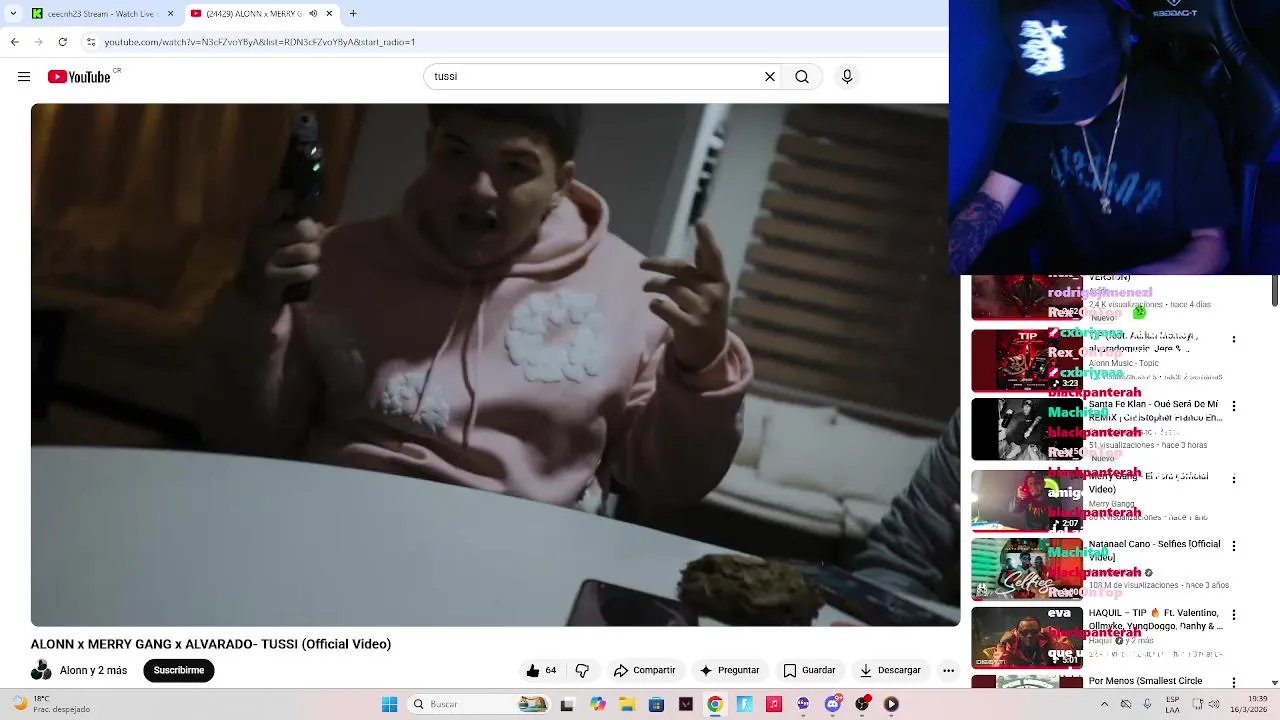Open the weather widget 18°C
Screen dimensions: 1280x720
(x=48, y=704)
